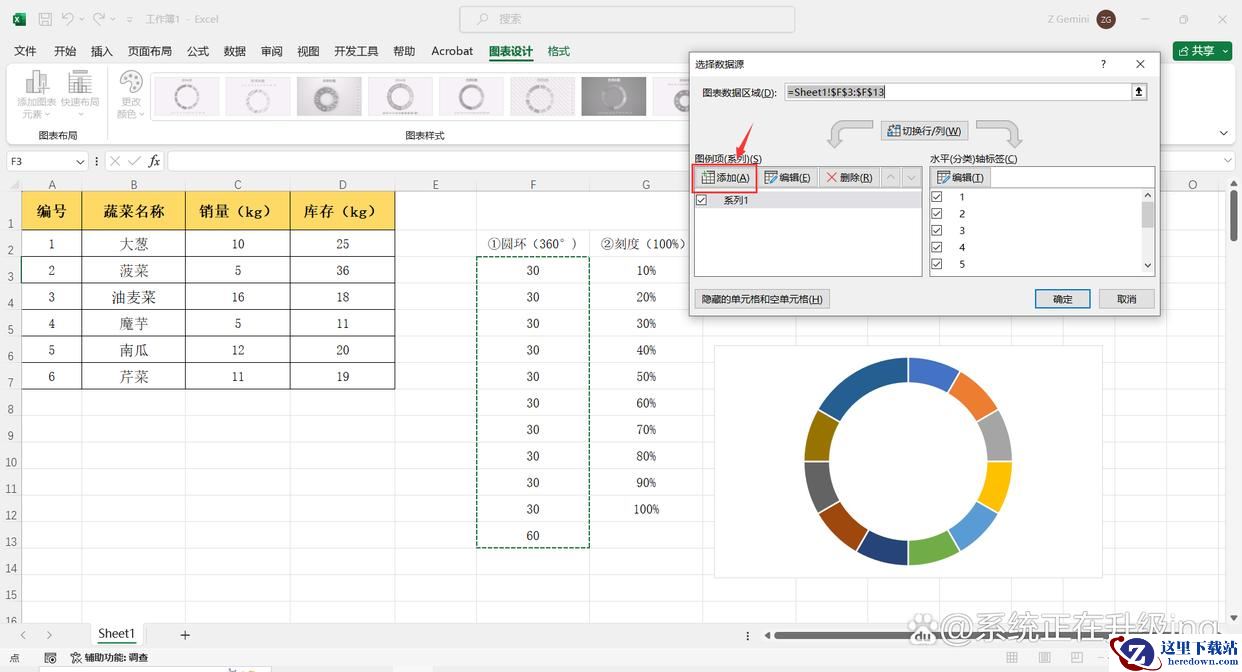
Task: Open the Name Box dropdown
Action: pos(80,161)
